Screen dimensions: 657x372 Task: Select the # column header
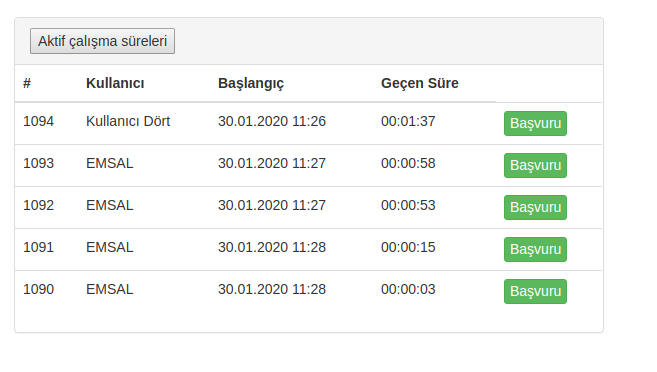coord(27,83)
